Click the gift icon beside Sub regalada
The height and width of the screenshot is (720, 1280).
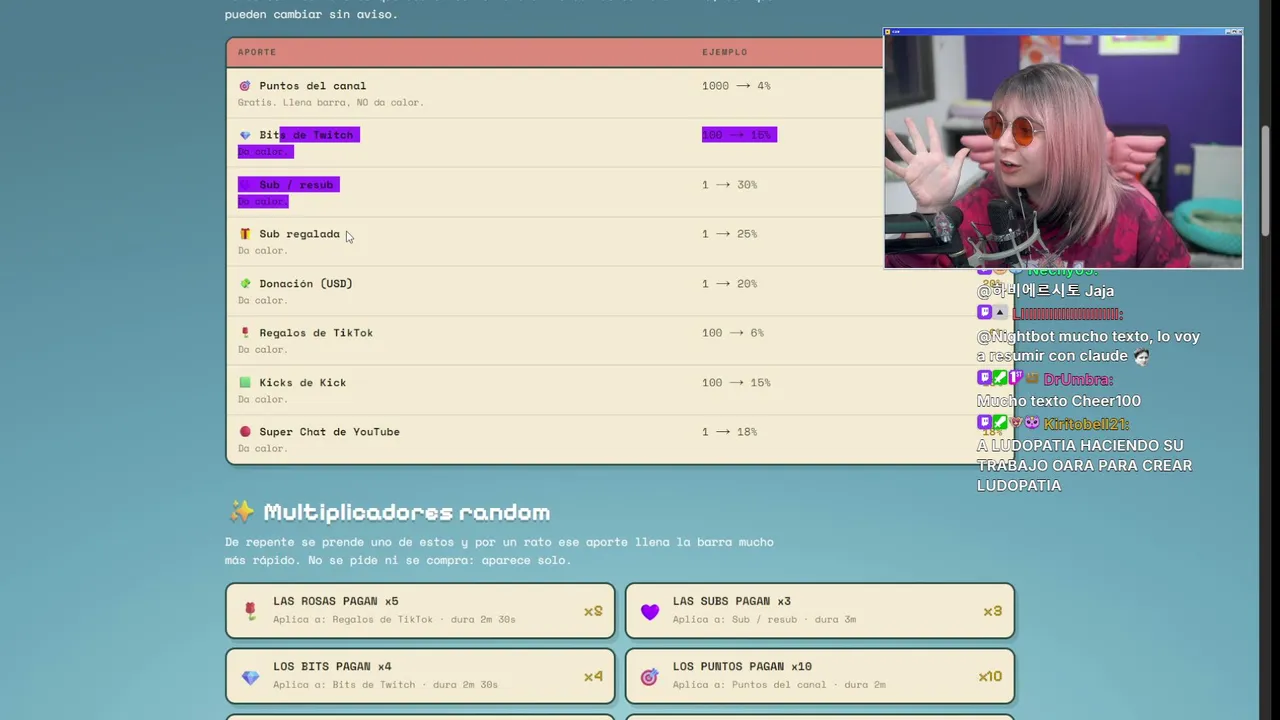[x=245, y=234]
